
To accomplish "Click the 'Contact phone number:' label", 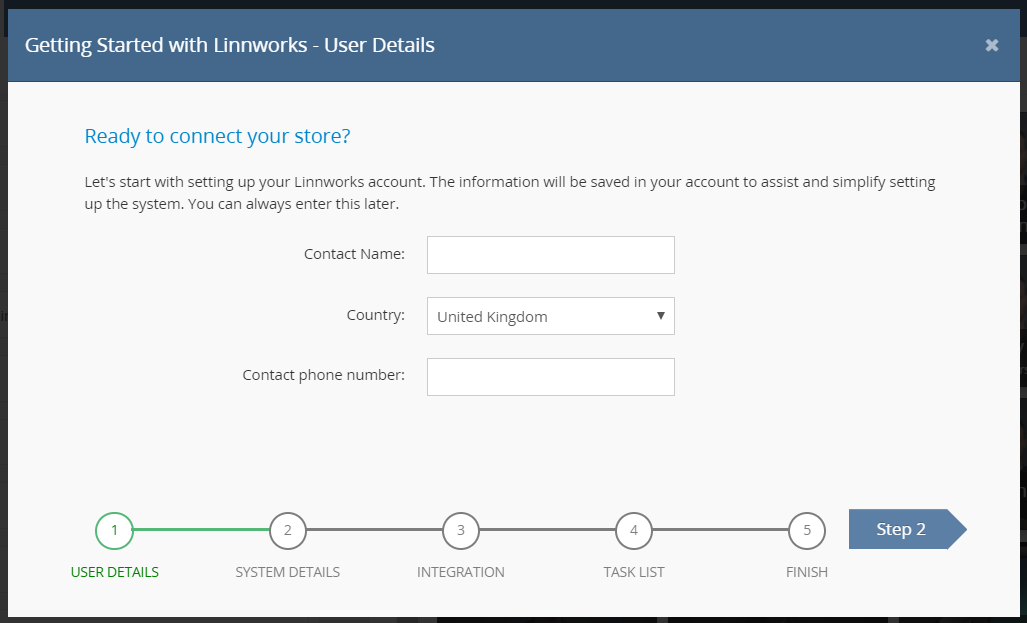I will coord(323,375).
